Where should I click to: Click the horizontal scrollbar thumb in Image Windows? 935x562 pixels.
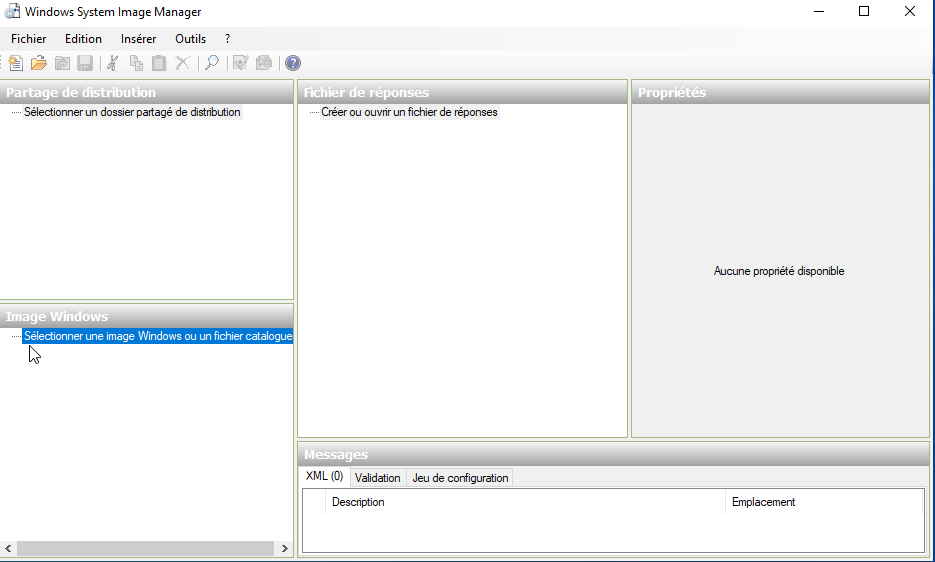[x=145, y=548]
